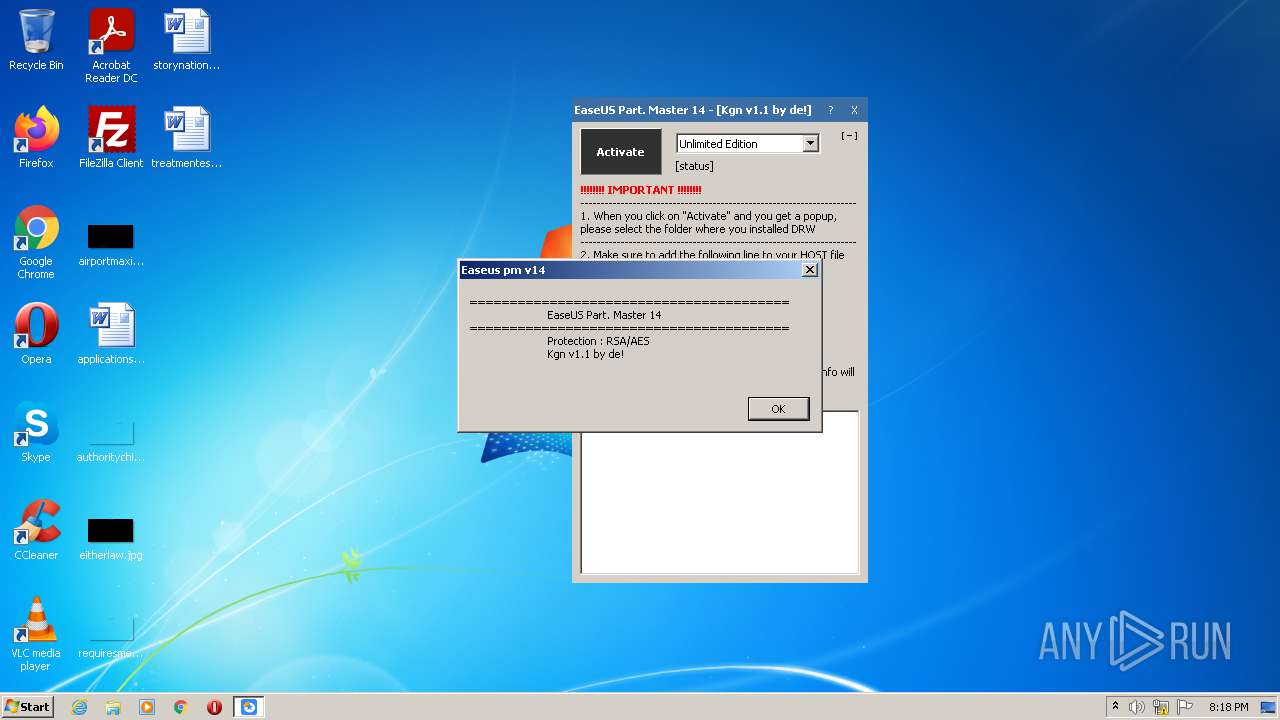The image size is (1280, 720).
Task: Click OK in the Easeus pm v14 dialog
Action: pyautogui.click(x=778, y=408)
